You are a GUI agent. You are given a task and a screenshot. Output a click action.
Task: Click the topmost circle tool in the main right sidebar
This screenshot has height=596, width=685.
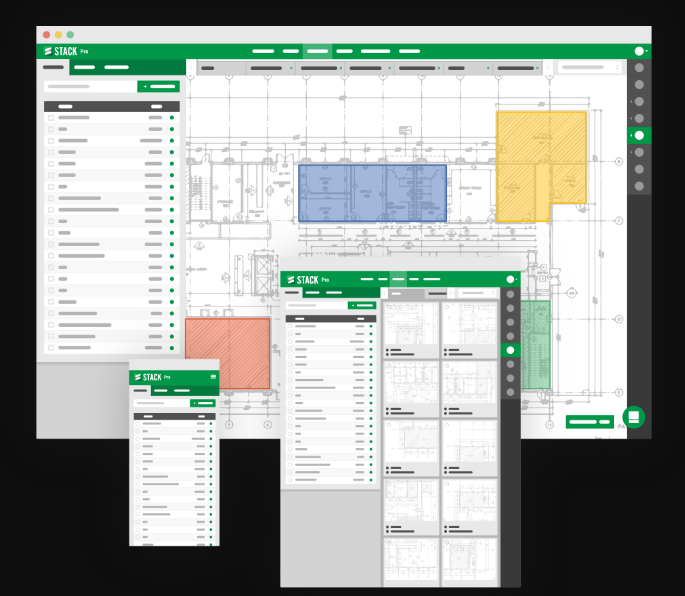click(x=639, y=68)
